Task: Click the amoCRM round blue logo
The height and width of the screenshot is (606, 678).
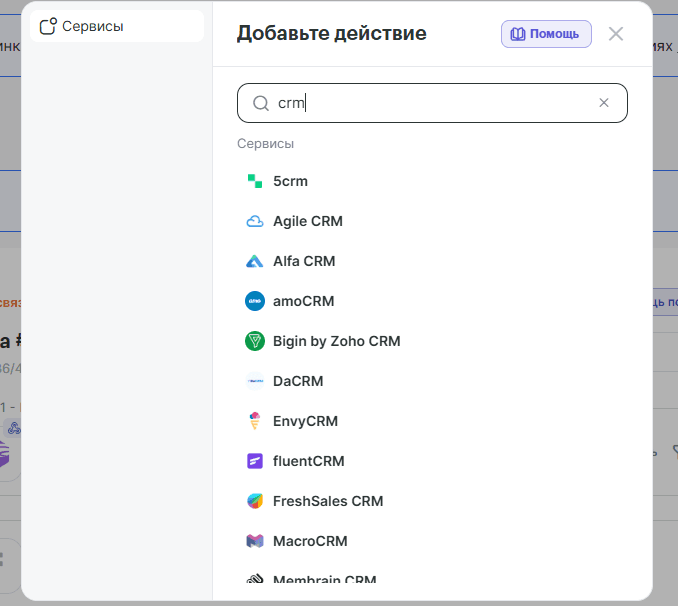Action: tap(255, 301)
